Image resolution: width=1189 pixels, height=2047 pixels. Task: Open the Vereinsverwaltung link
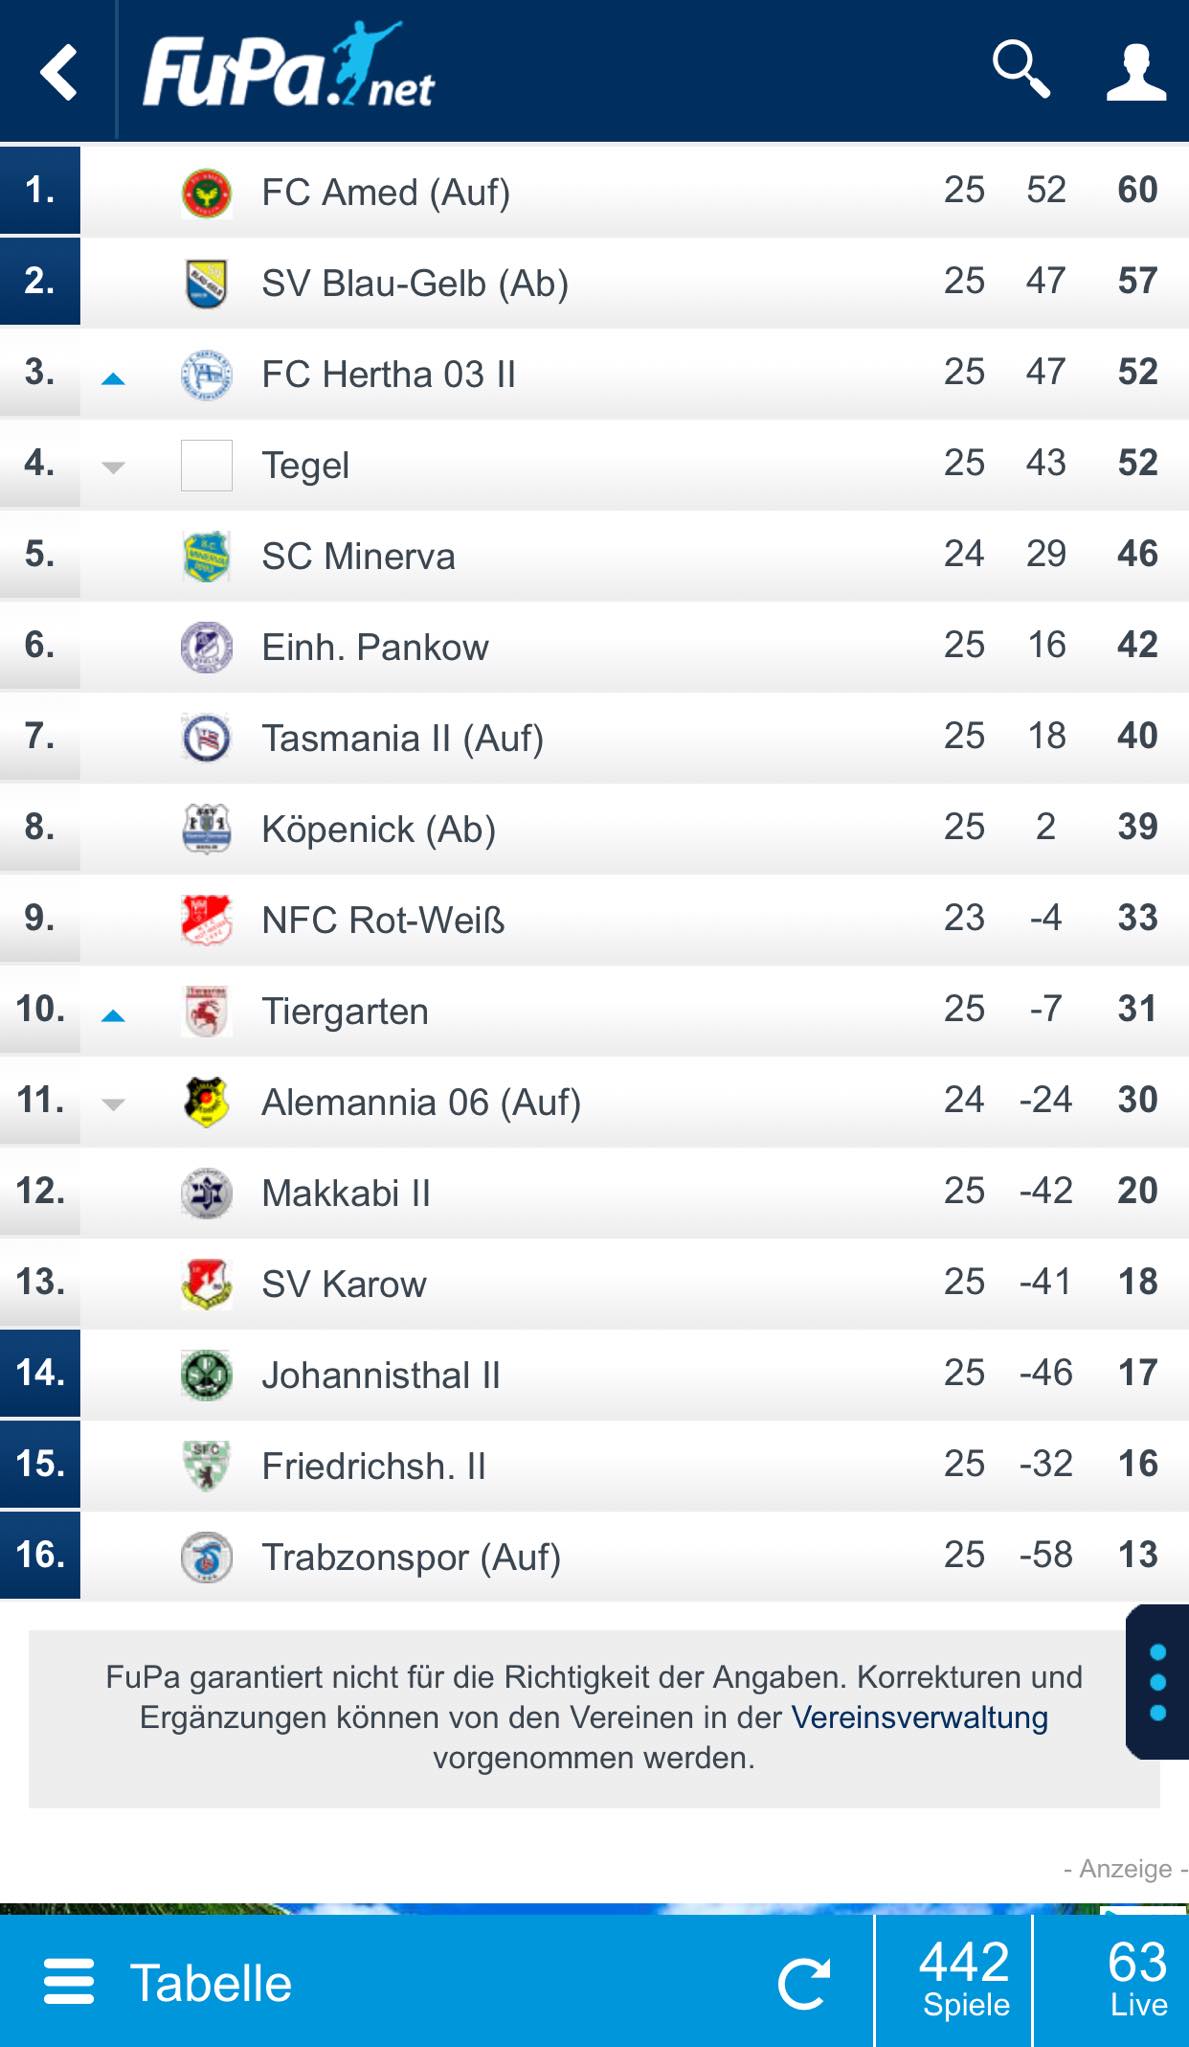[x=919, y=1717]
